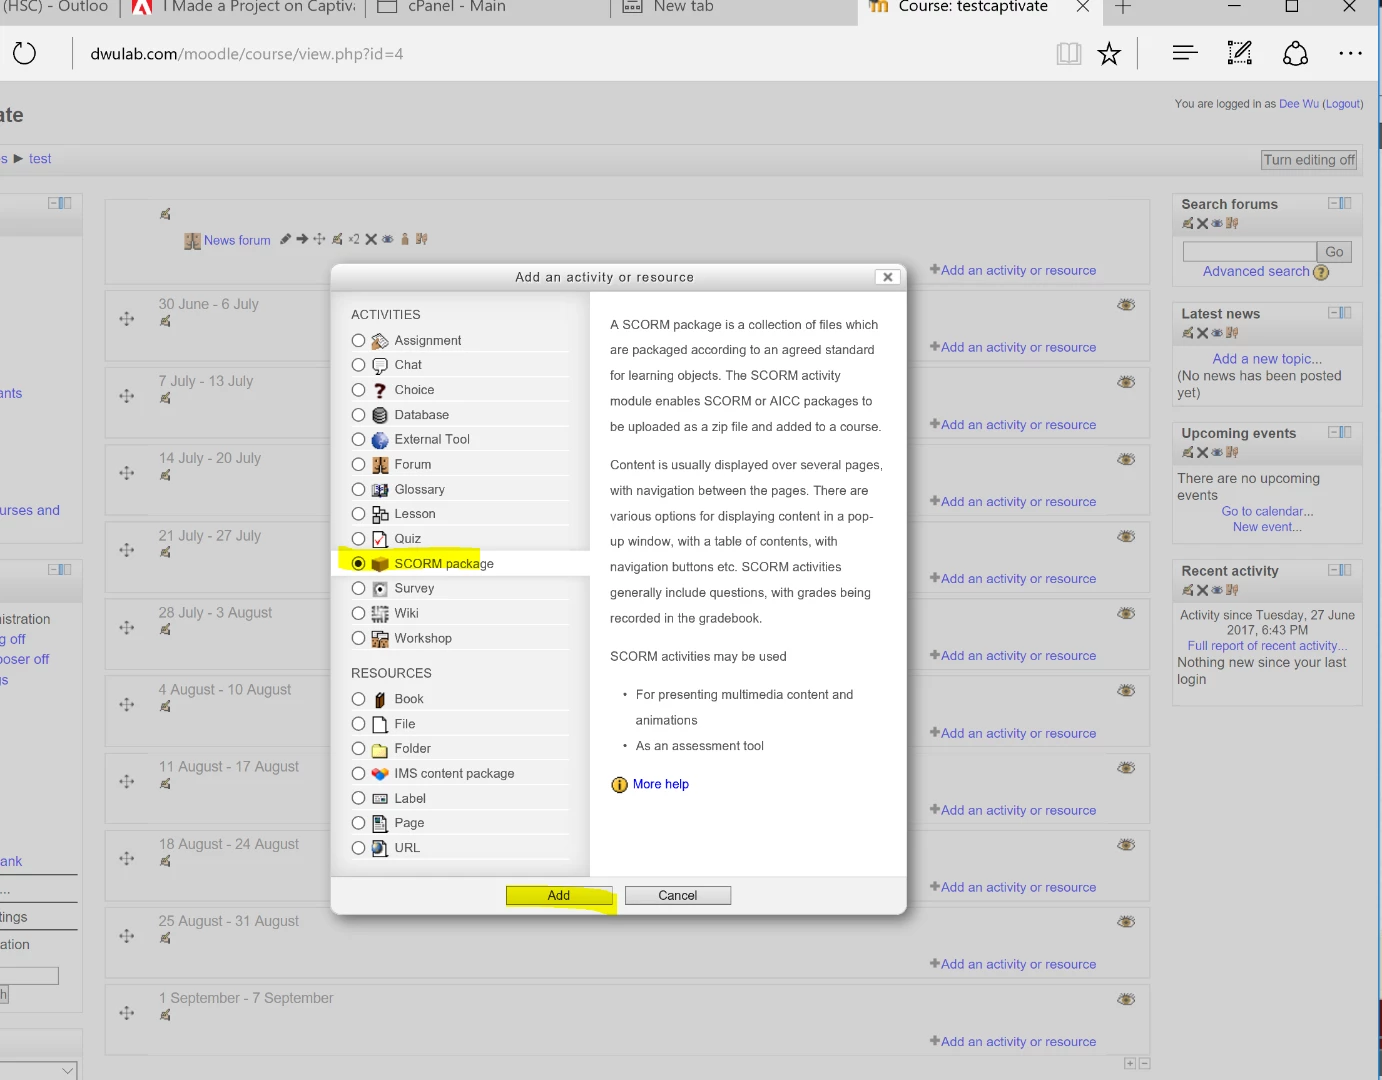Open the News forum link
This screenshot has height=1080, width=1382.
pyautogui.click(x=237, y=241)
